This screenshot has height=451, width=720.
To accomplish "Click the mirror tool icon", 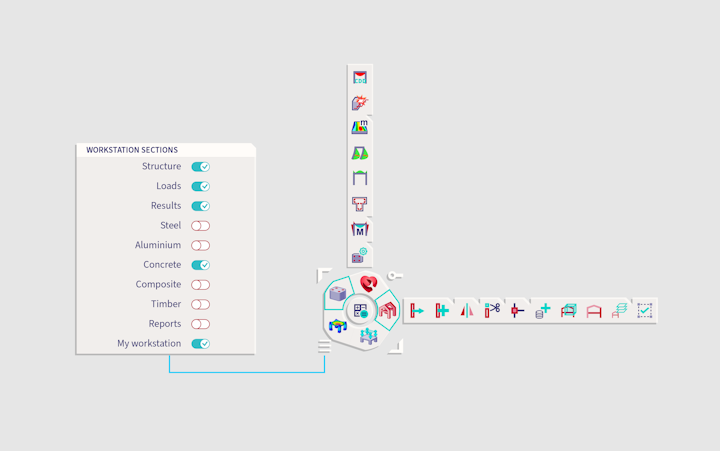I will 467,310.
